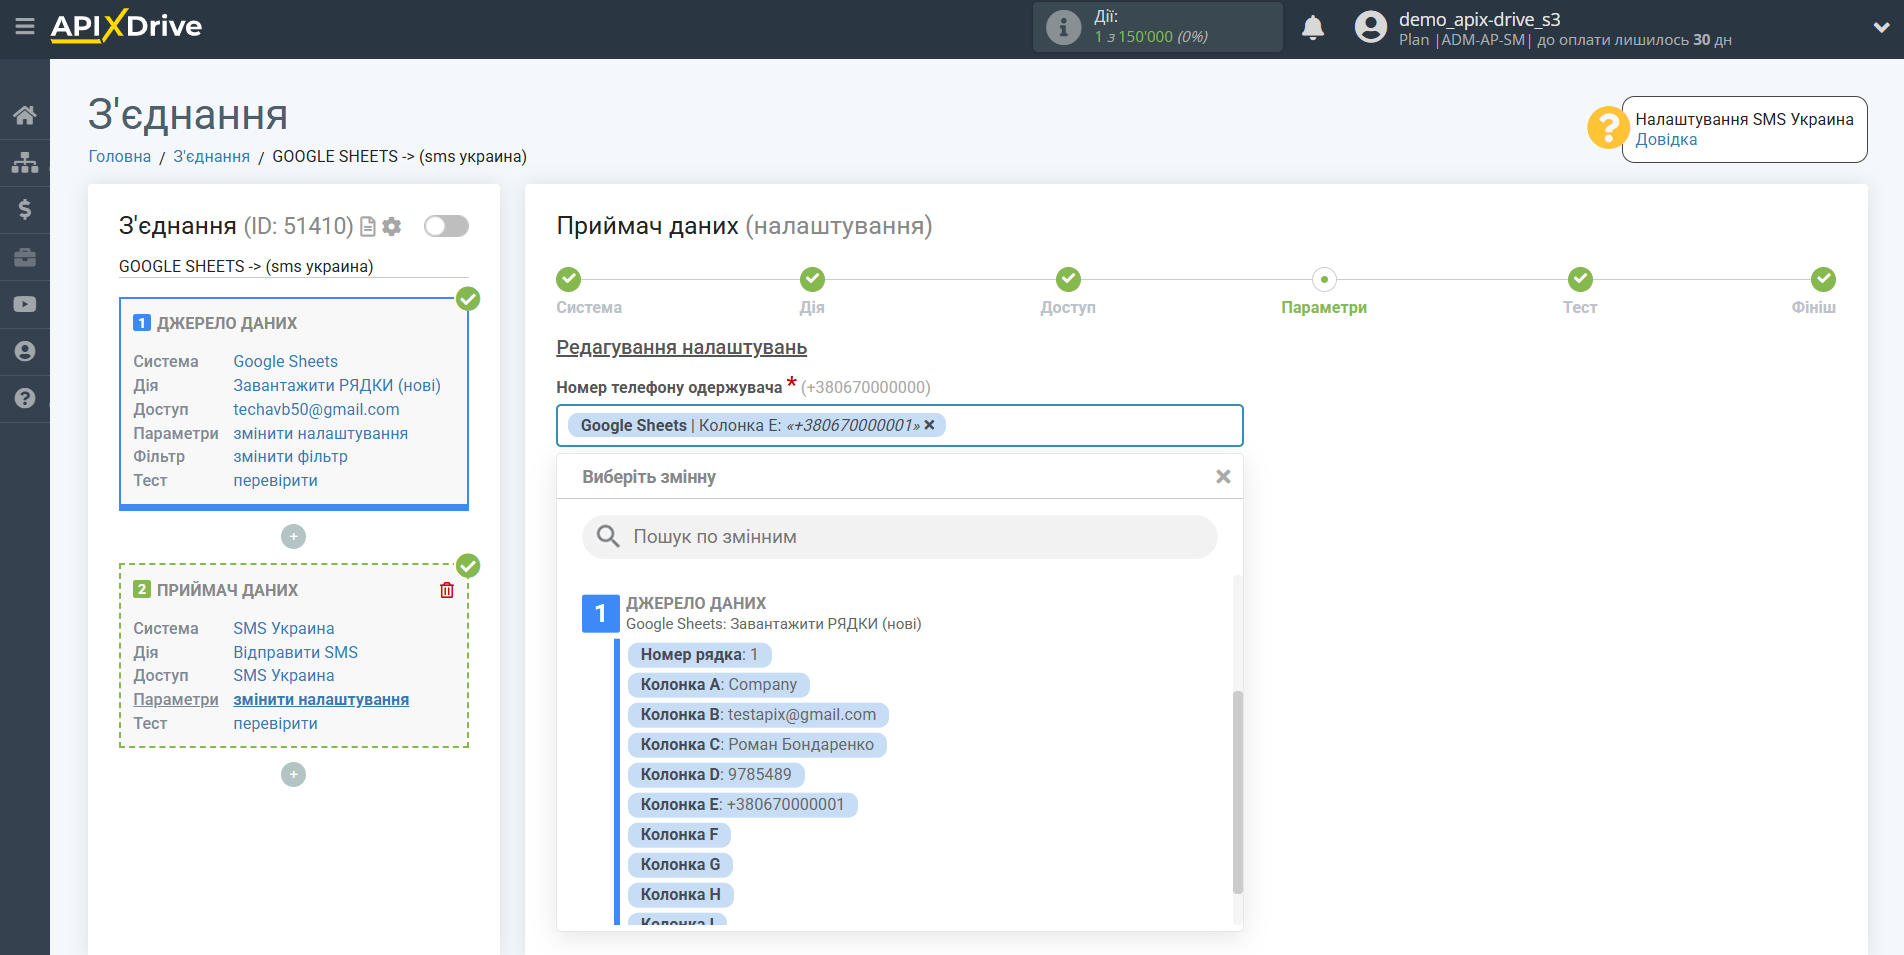
Task: Open the user profile sidebar icon
Action: click(x=25, y=351)
